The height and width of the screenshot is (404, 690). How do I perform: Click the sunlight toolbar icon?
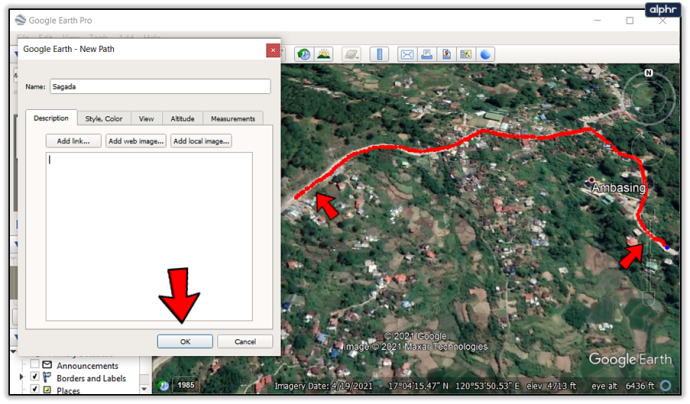coord(325,54)
